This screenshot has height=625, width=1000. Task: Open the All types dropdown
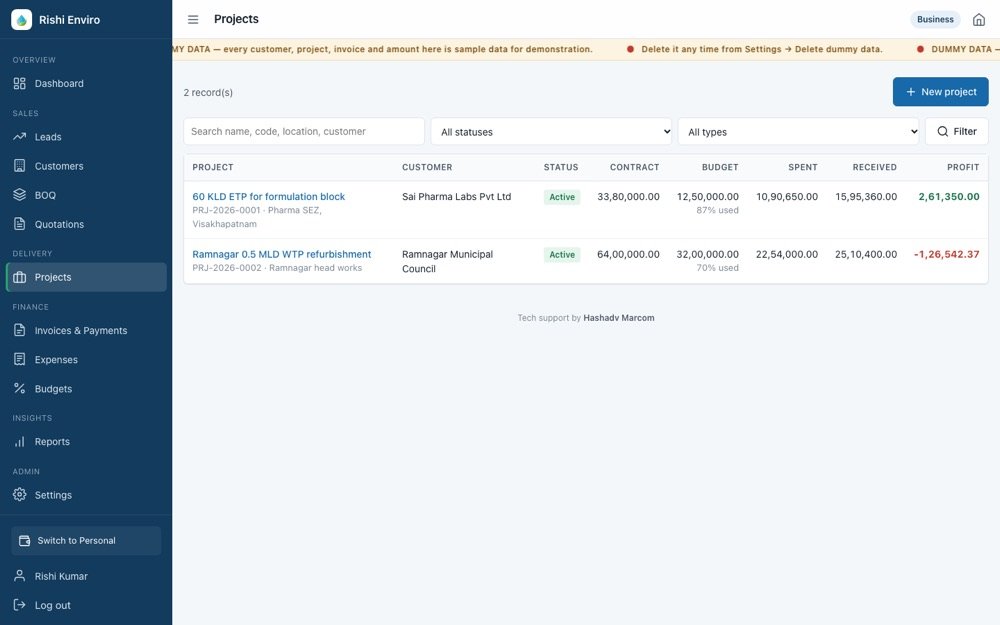pos(798,131)
